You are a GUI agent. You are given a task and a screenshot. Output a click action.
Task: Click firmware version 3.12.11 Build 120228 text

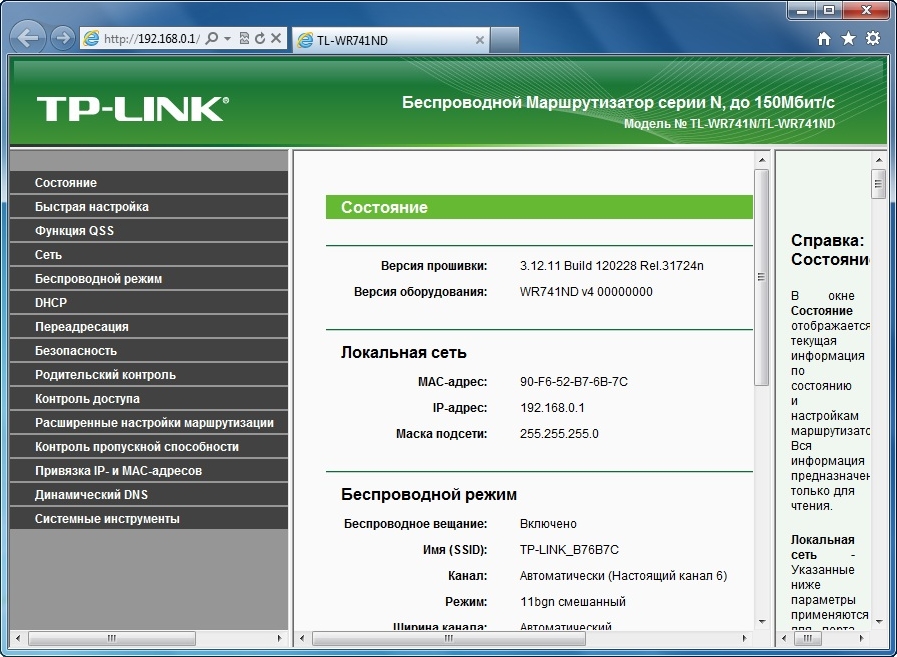(612, 266)
